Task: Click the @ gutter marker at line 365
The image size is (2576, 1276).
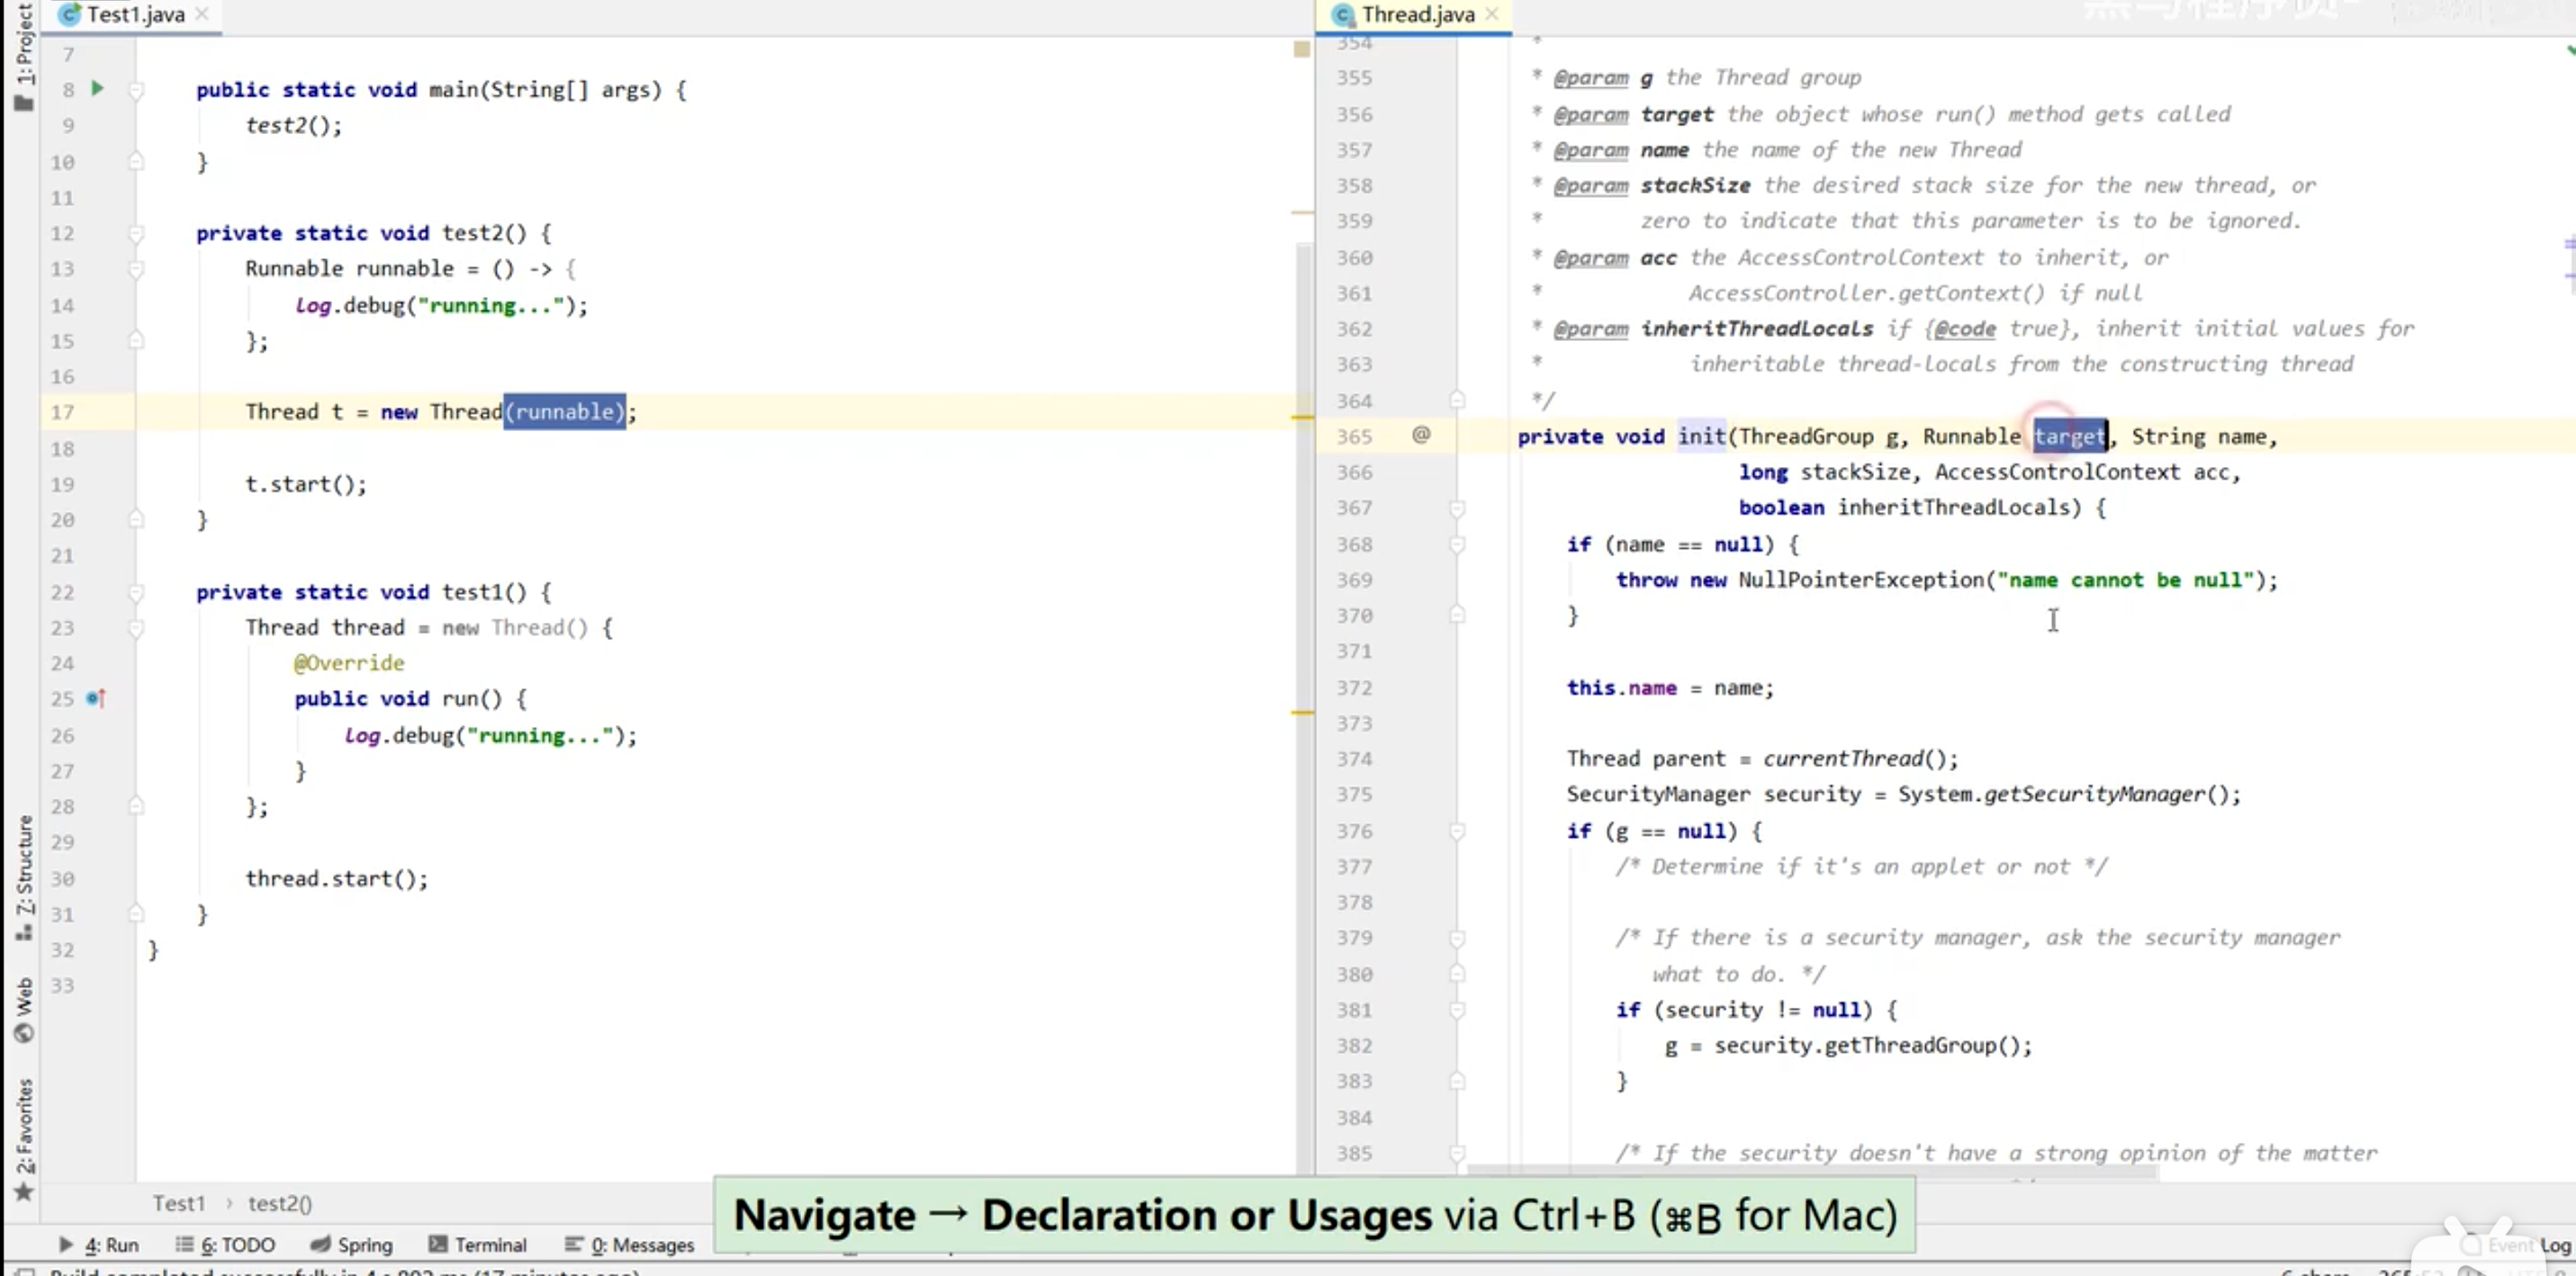Action: [x=1421, y=434]
